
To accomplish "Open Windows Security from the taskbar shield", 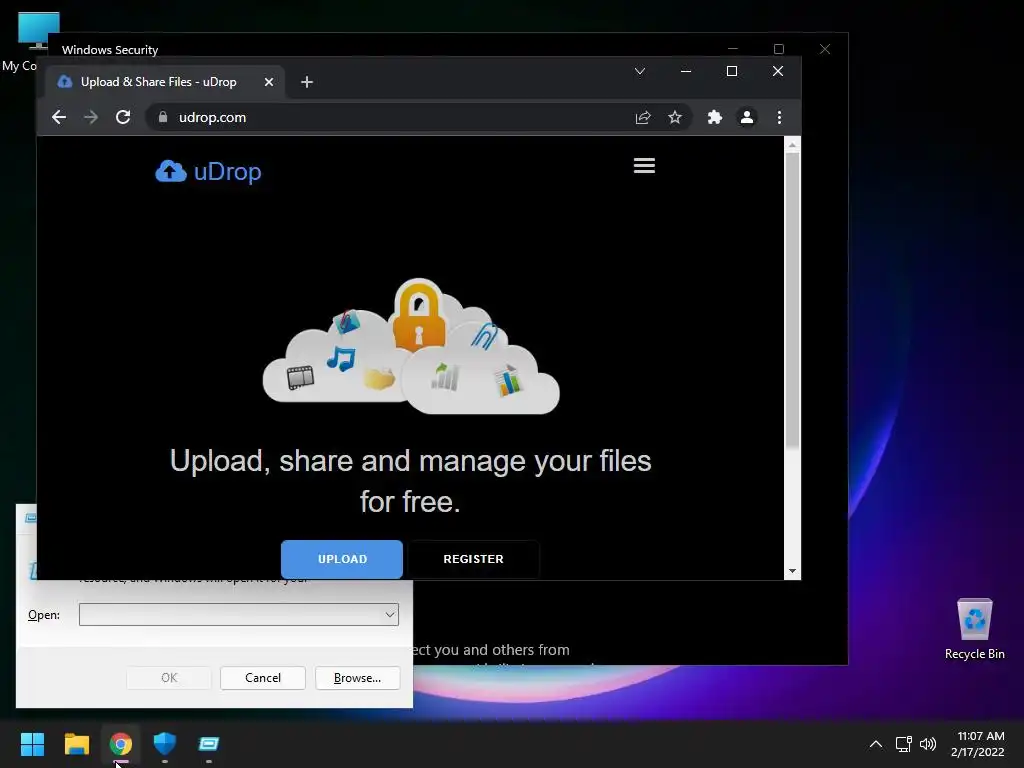I will pyautogui.click(x=165, y=744).
